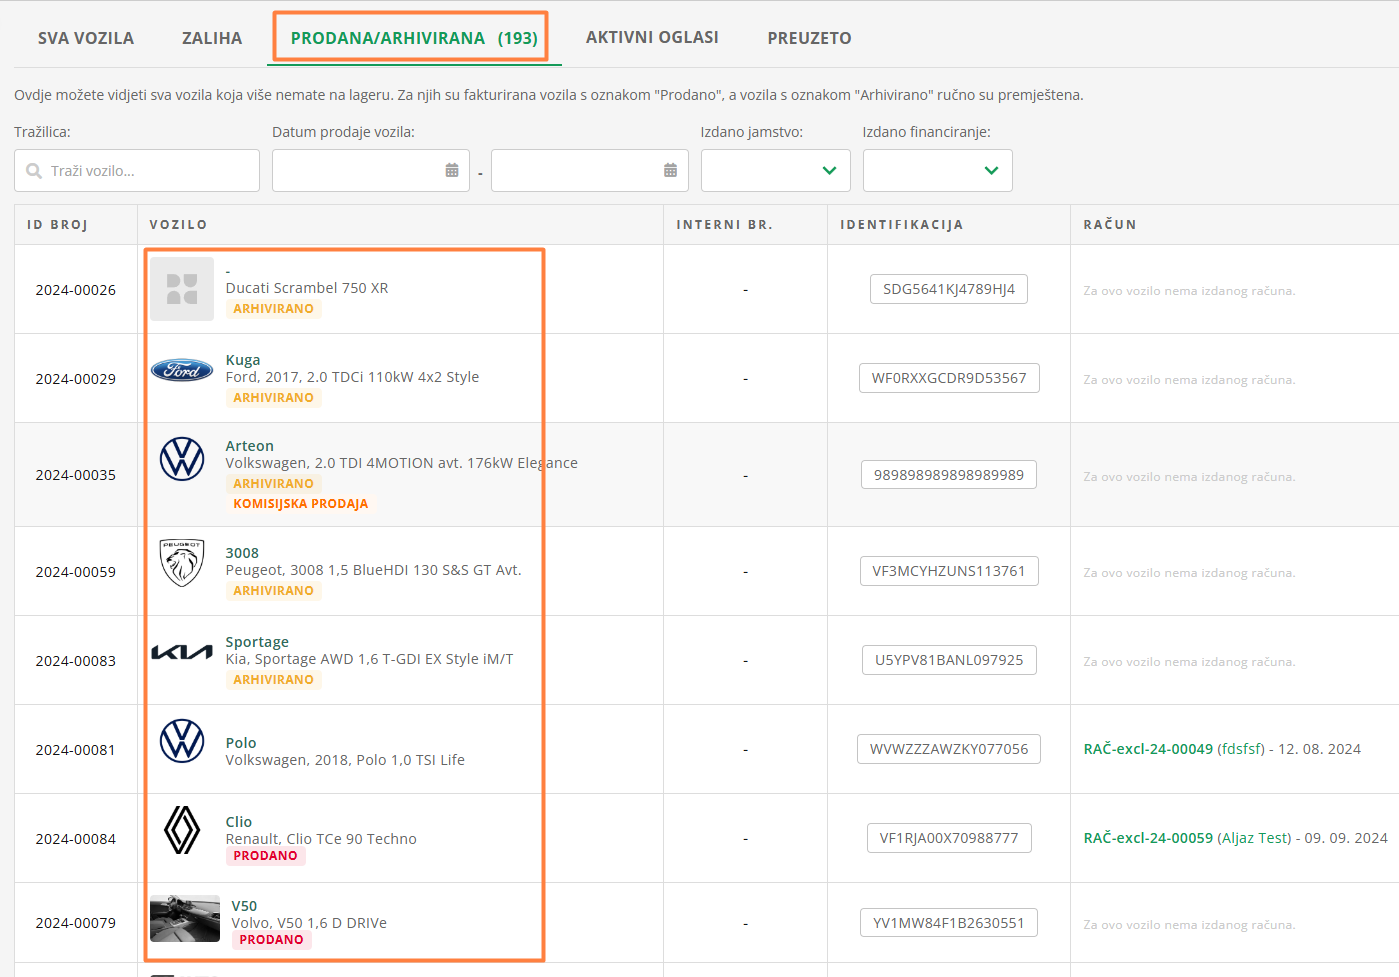Click the search magnifier icon
The width and height of the screenshot is (1399, 977).
click(34, 171)
